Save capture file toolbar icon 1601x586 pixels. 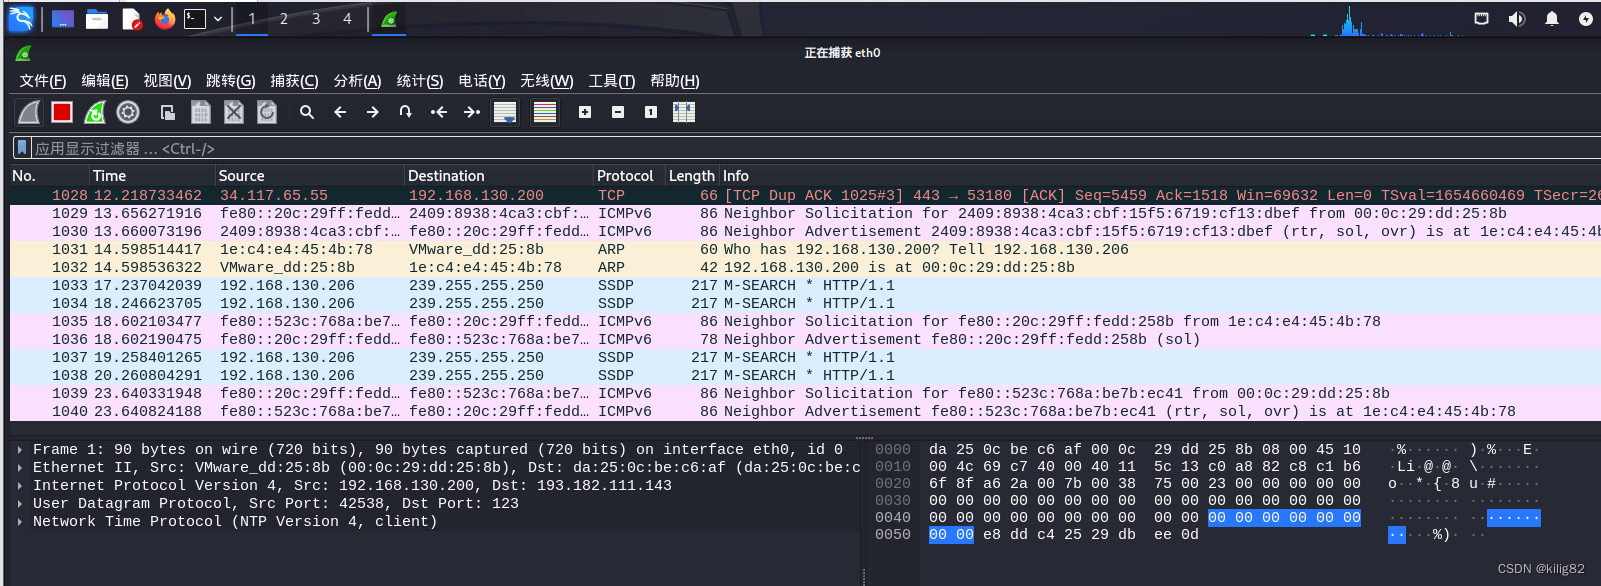(x=201, y=112)
